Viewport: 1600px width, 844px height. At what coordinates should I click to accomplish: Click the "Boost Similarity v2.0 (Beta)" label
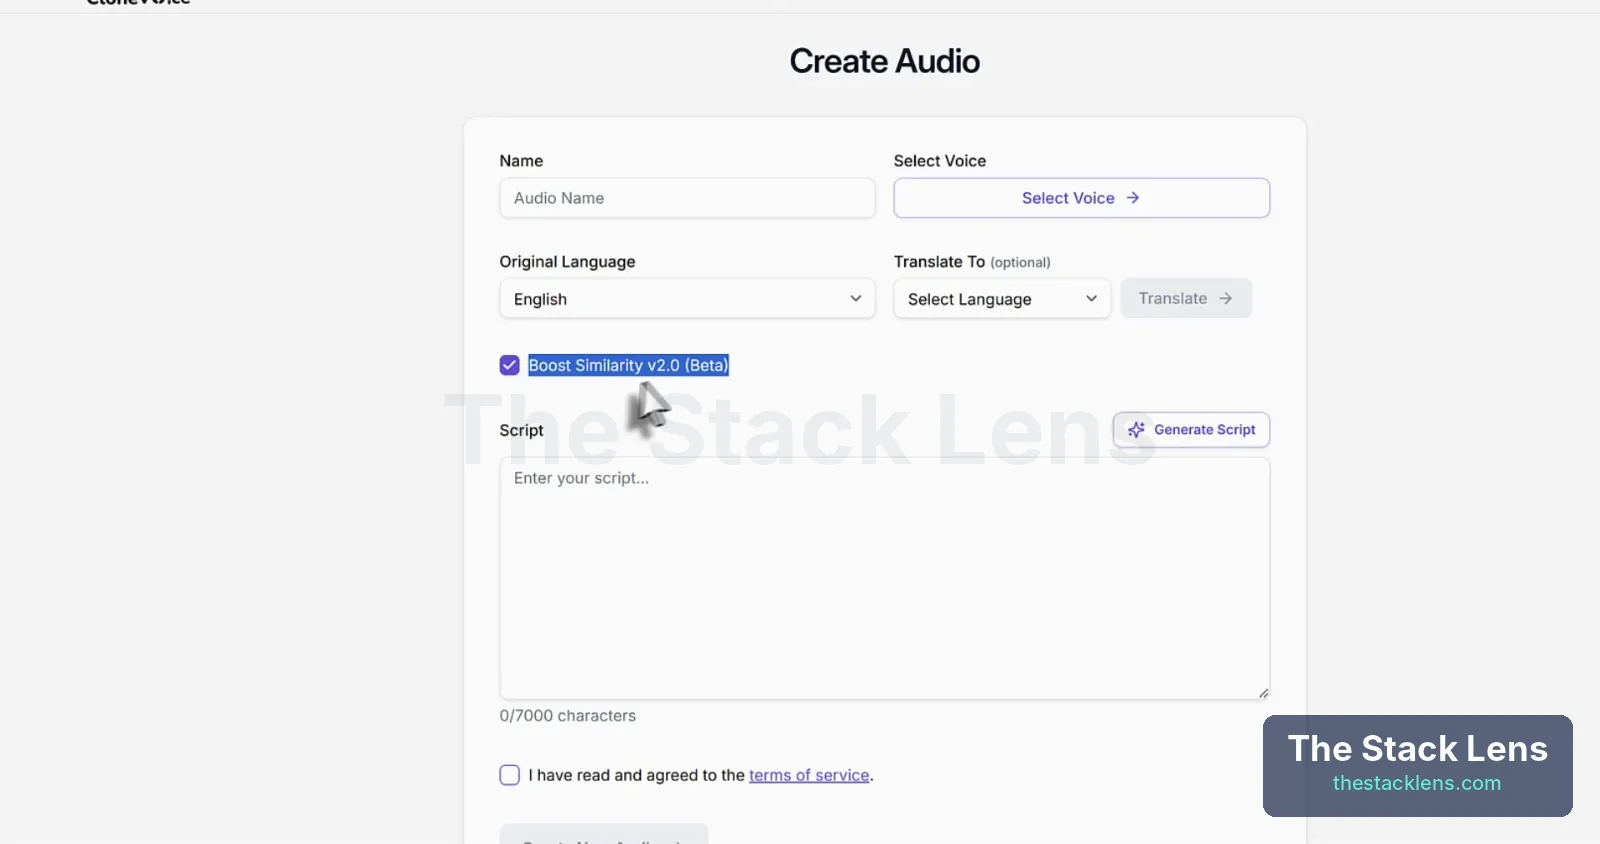pos(628,365)
